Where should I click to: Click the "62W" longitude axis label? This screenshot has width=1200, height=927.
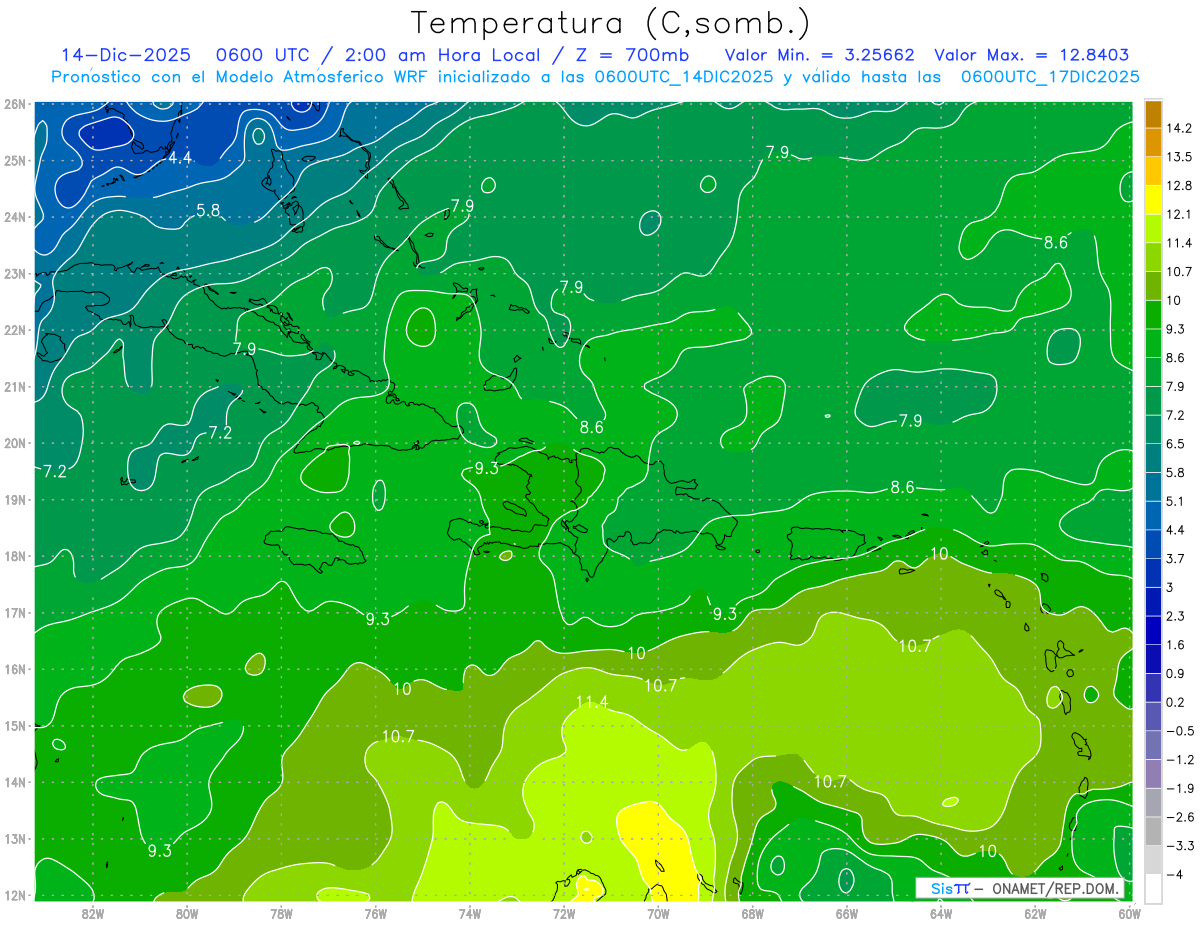1035,913
